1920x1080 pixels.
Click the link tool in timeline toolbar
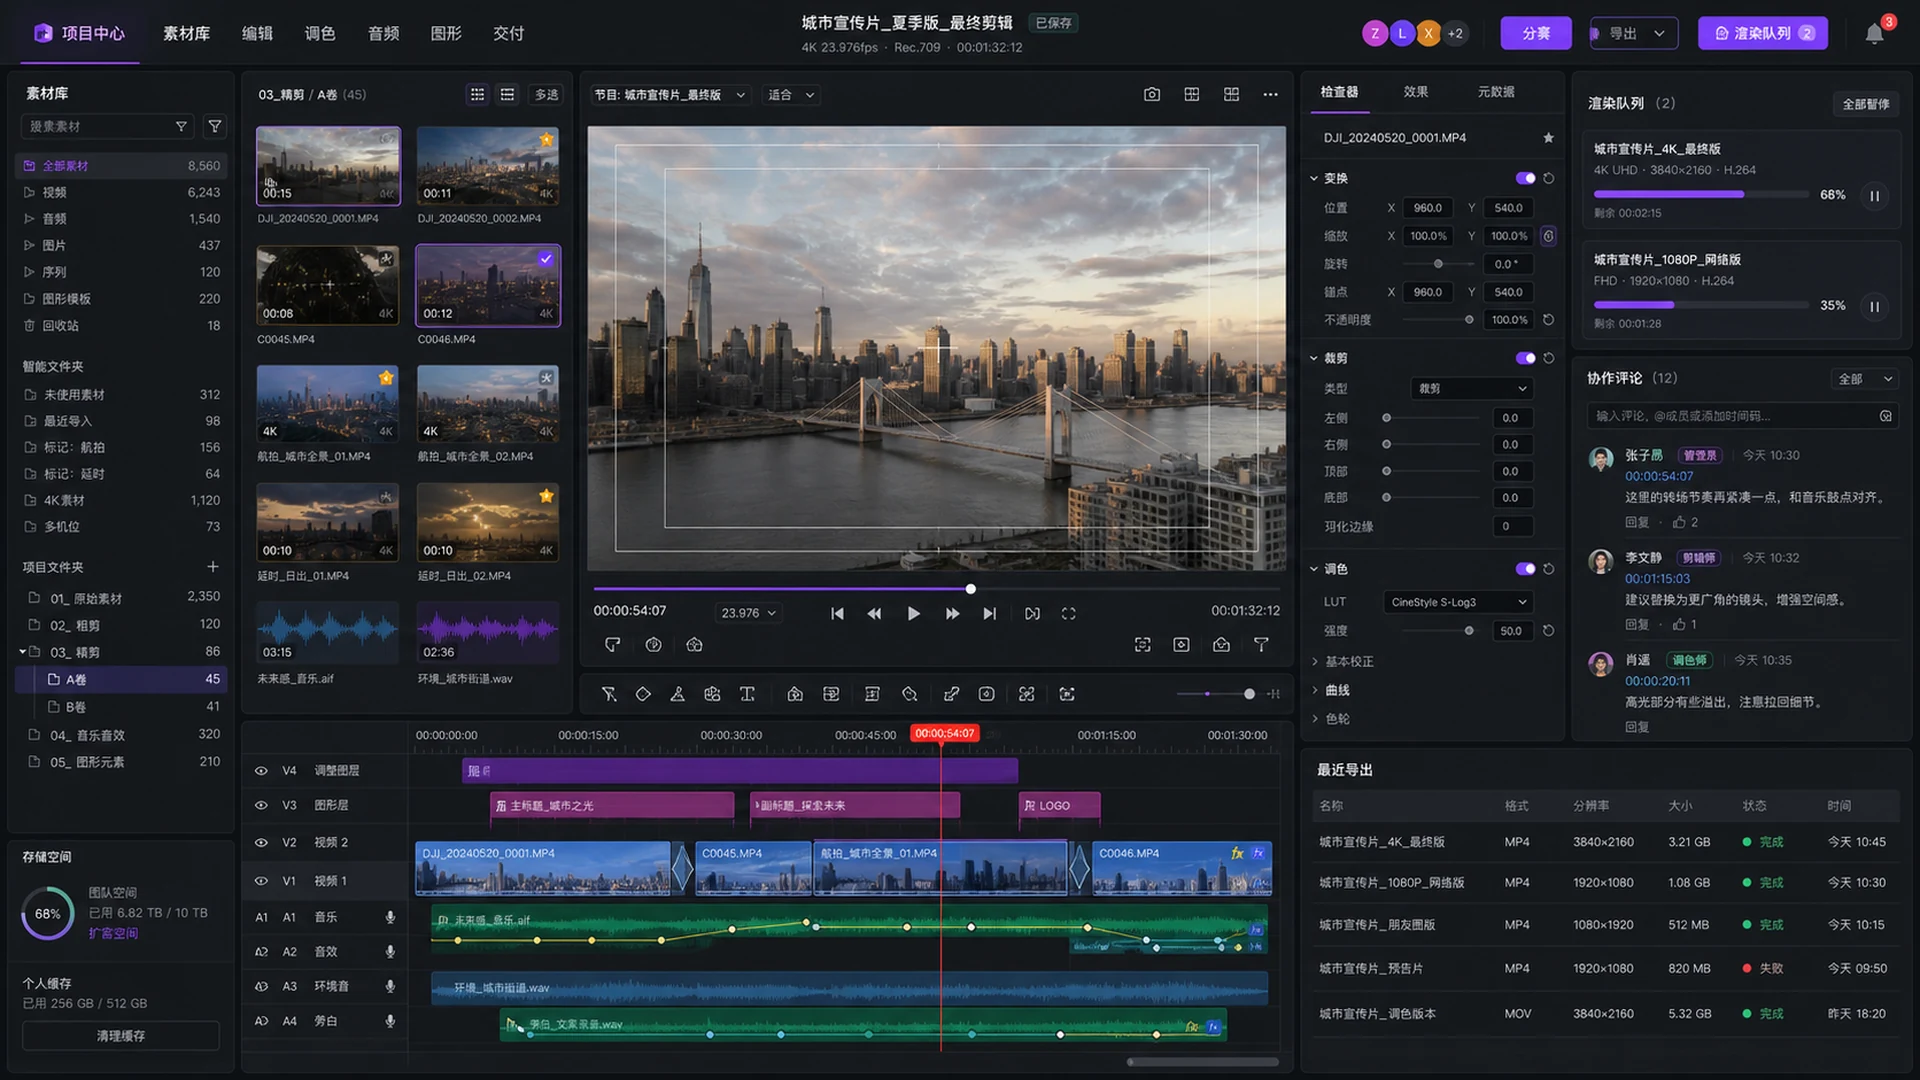coord(951,694)
